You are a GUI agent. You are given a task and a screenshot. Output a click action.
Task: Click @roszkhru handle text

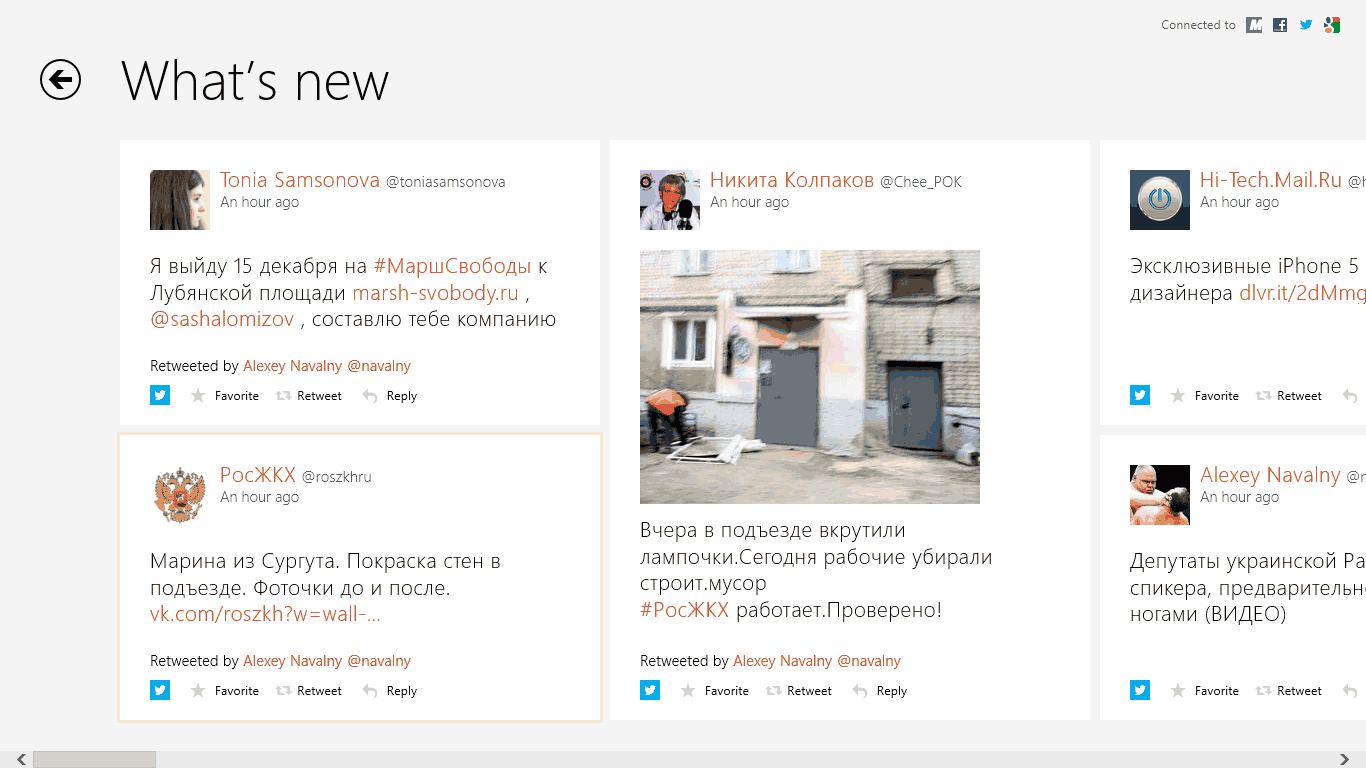(337, 477)
